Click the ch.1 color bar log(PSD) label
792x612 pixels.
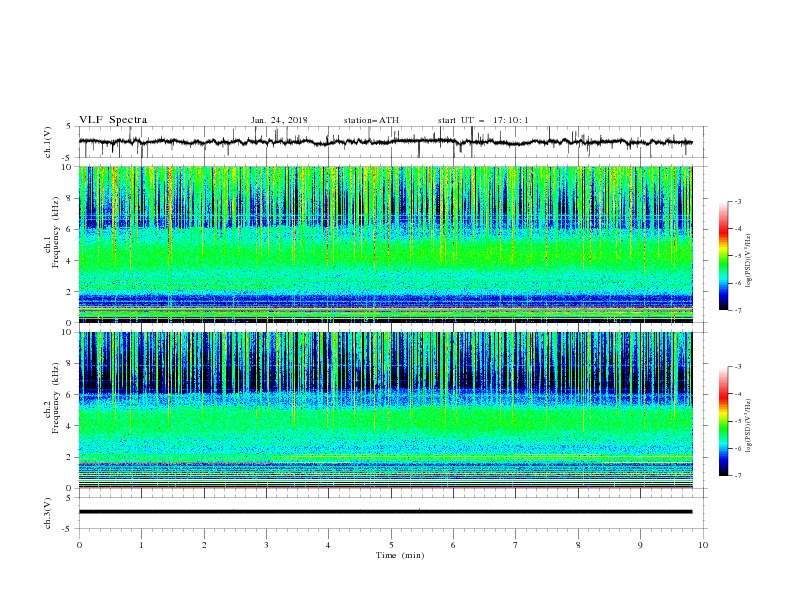click(748, 261)
